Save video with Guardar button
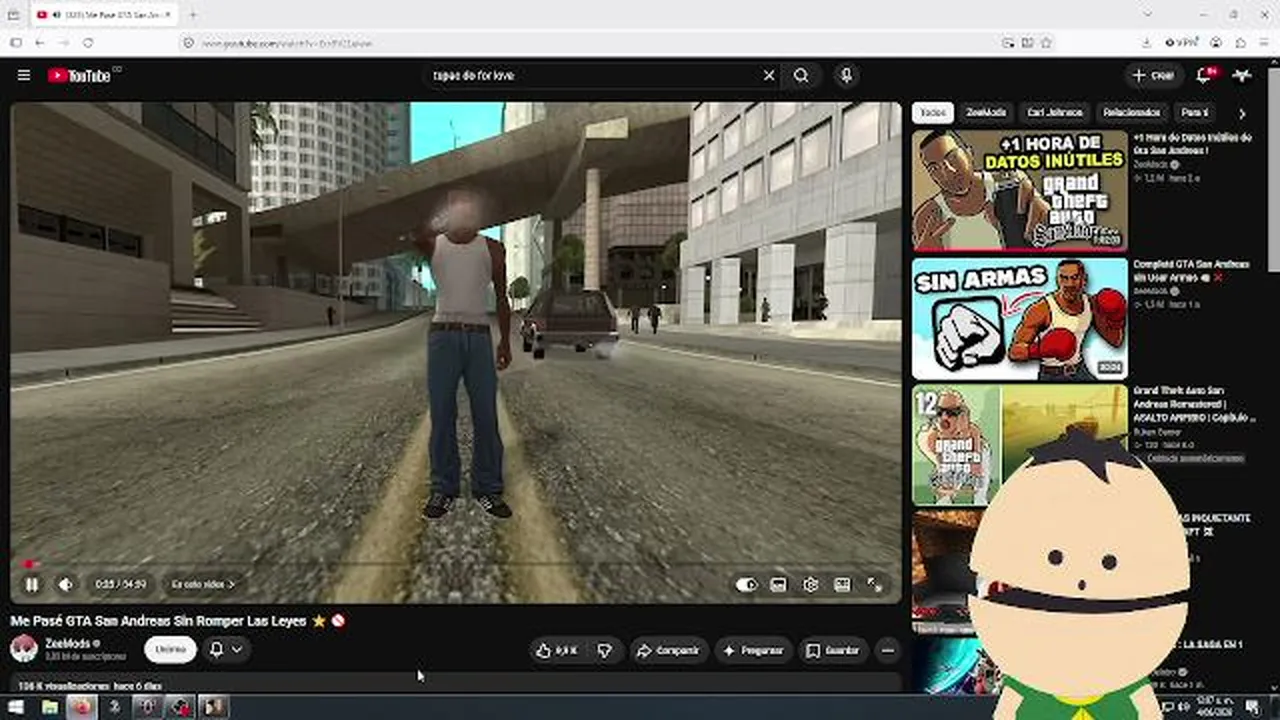Screen dimensions: 1280x720 pyautogui.click(x=833, y=650)
